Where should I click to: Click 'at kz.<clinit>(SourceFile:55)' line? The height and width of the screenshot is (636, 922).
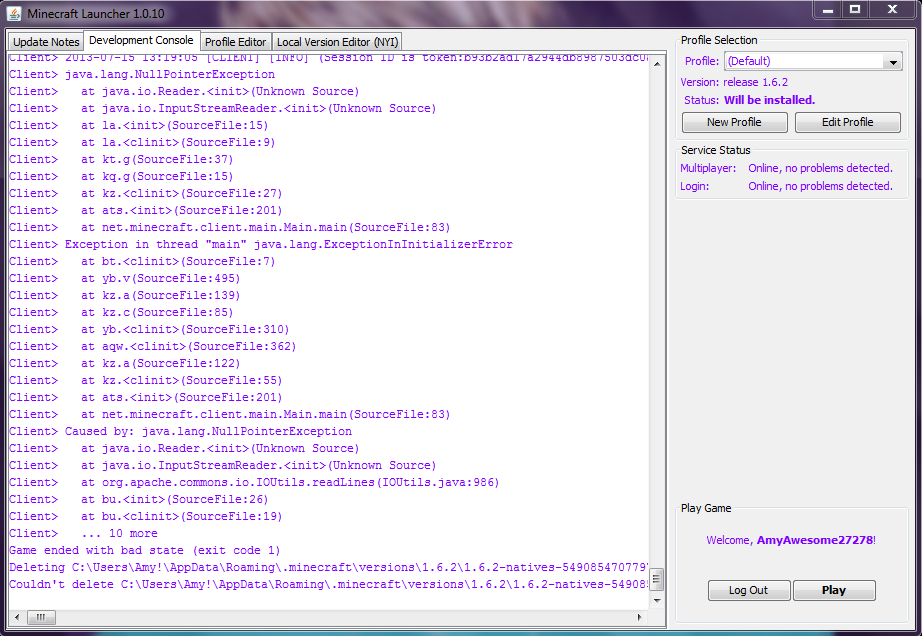pyautogui.click(x=146, y=380)
